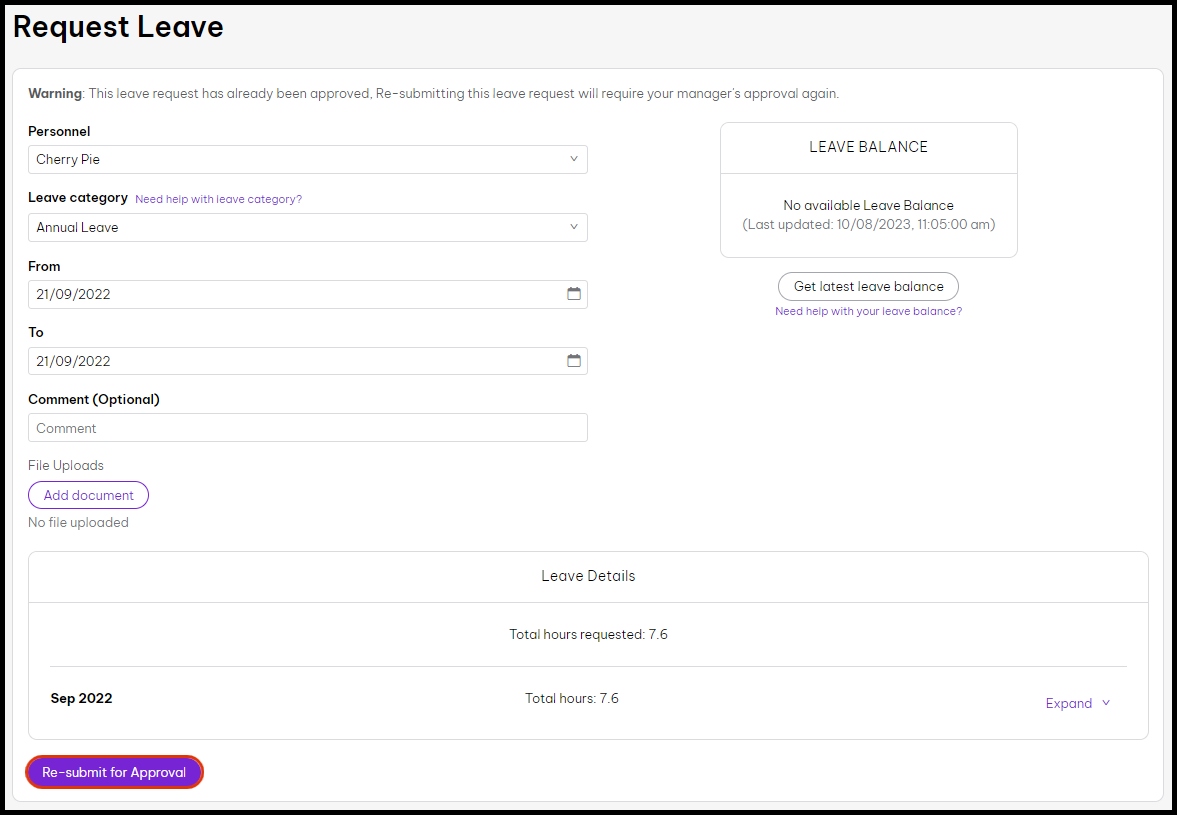
Task: Click the Request Leave page heading
Action: [x=118, y=27]
